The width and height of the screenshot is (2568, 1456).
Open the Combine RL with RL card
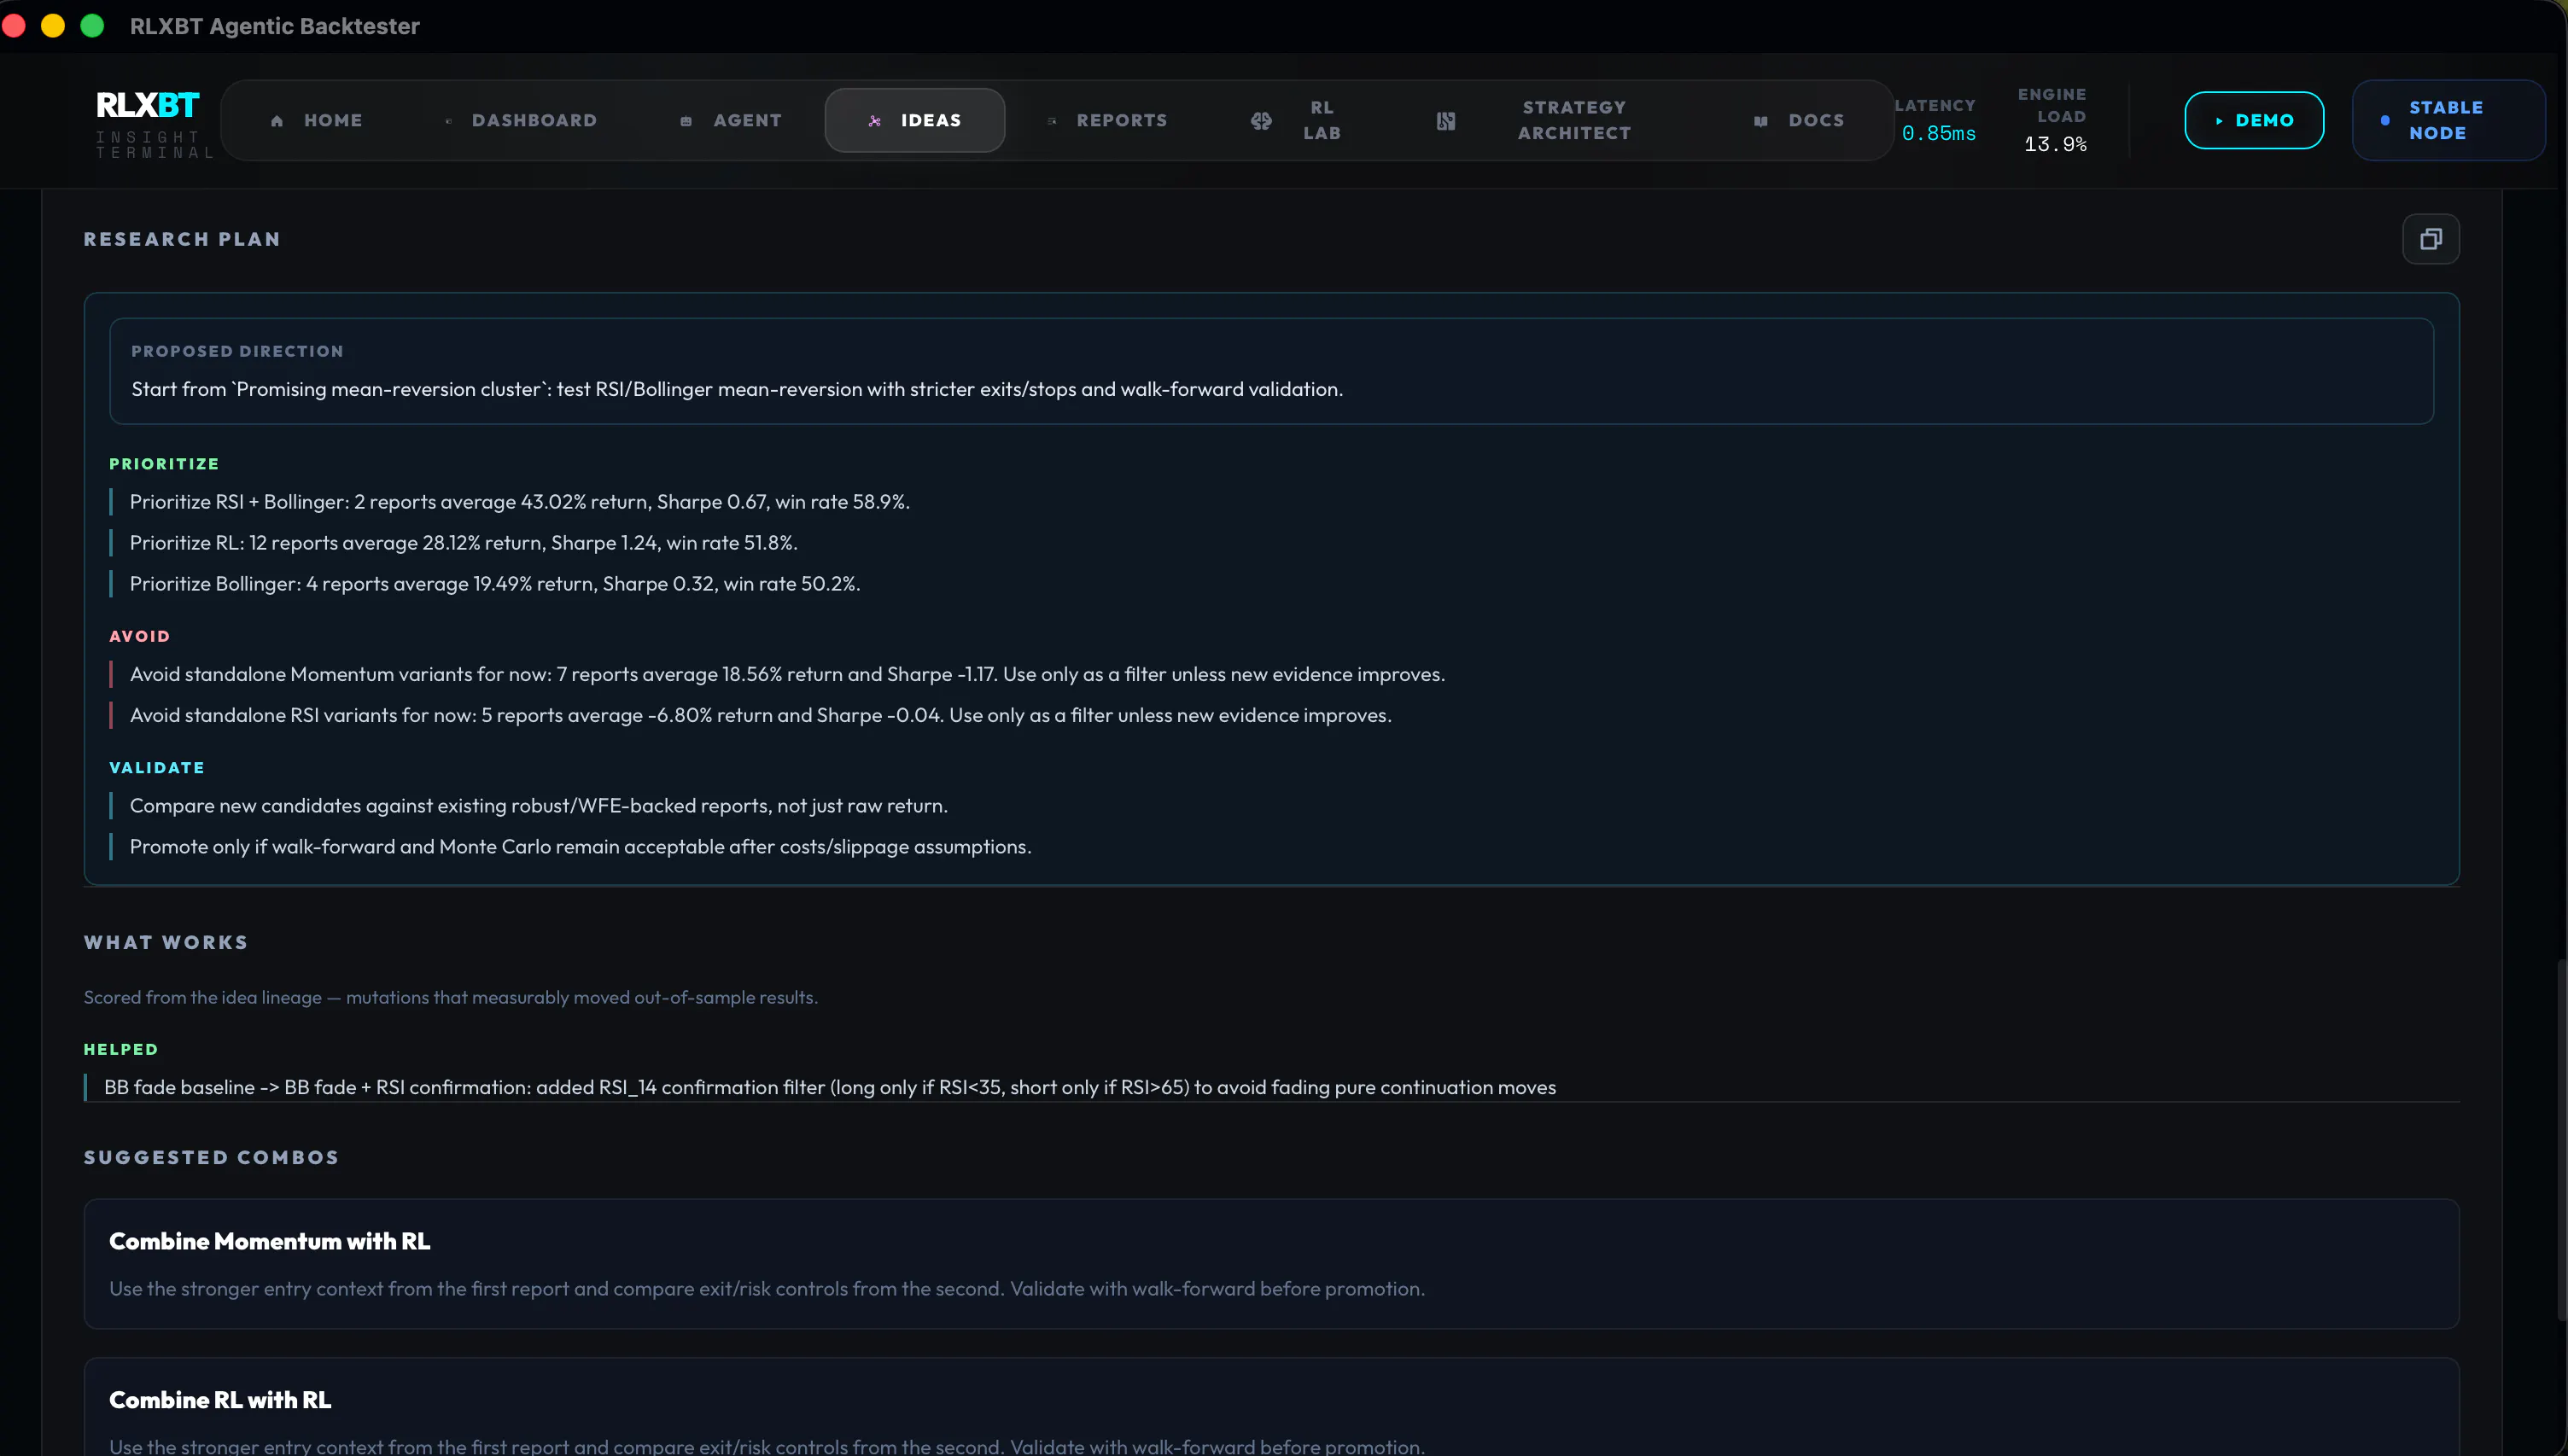(x=1271, y=1407)
